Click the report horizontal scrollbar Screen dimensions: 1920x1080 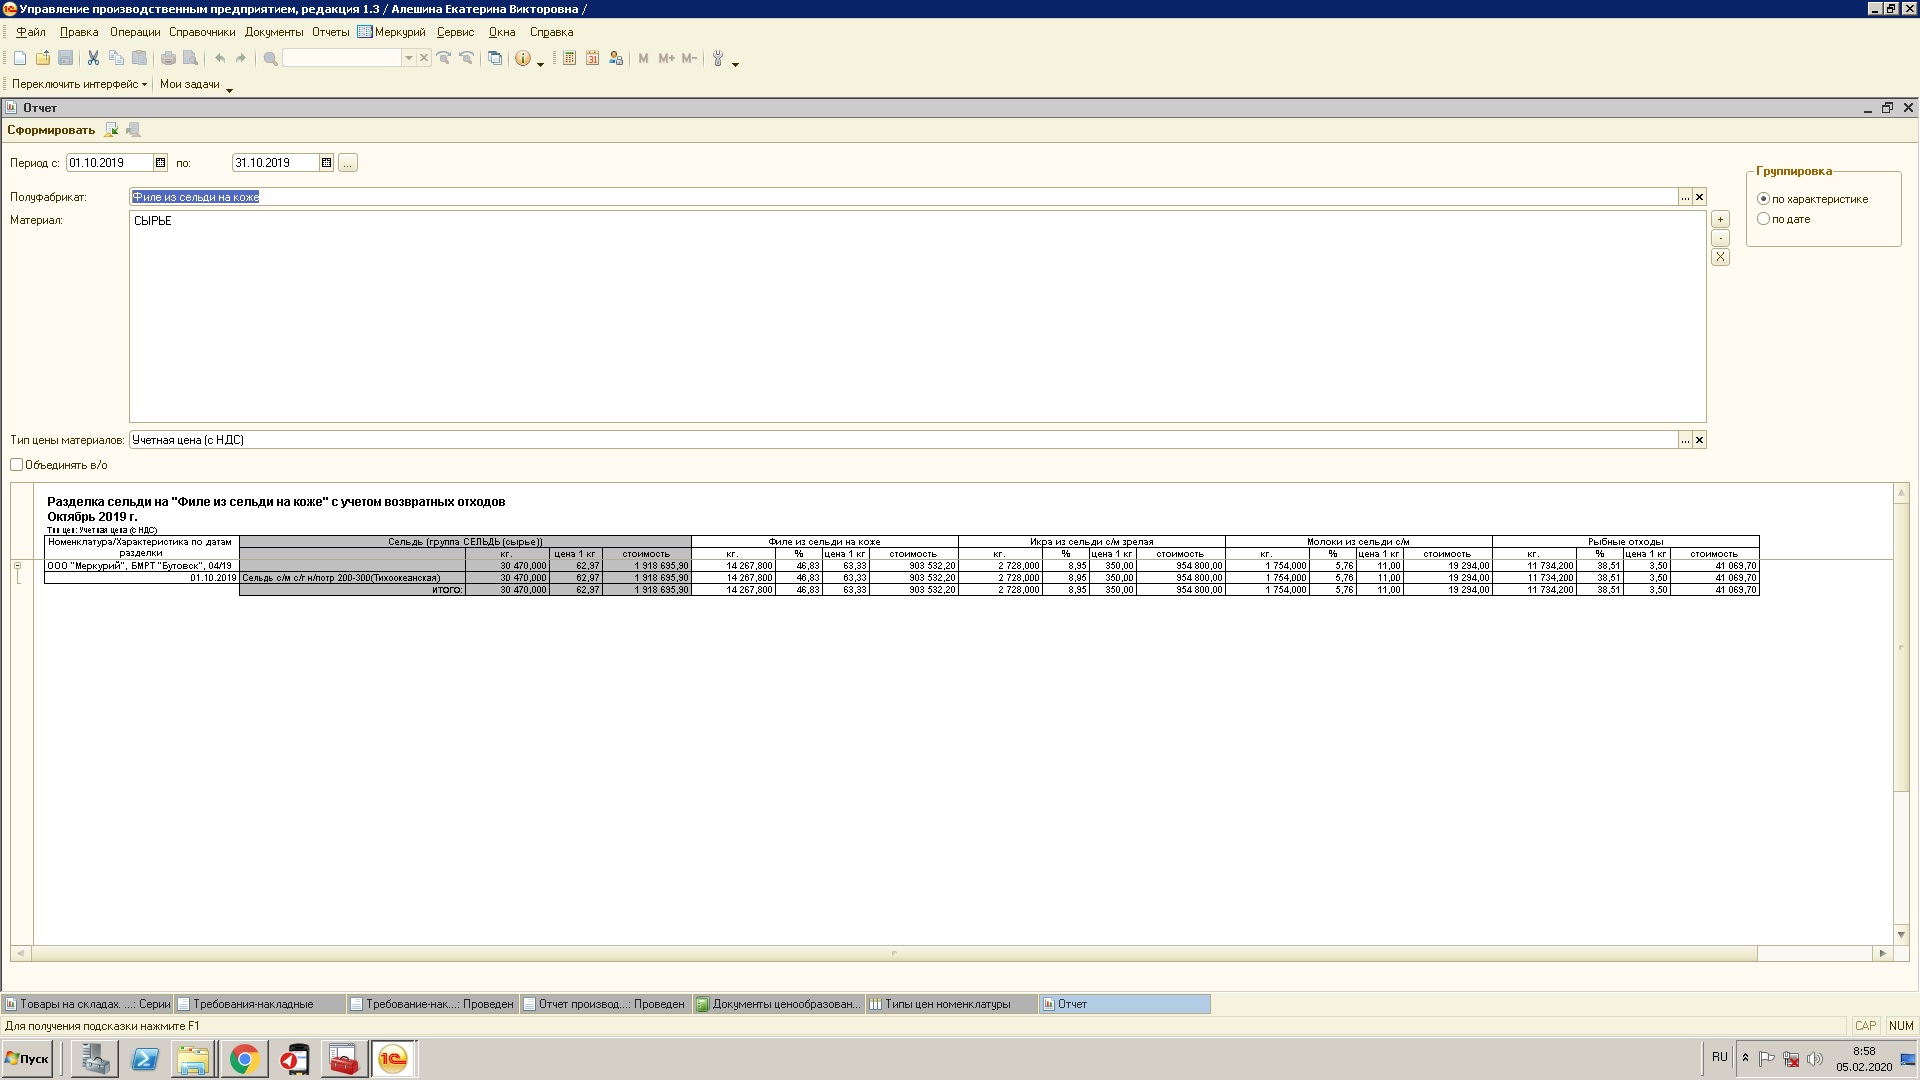point(895,954)
